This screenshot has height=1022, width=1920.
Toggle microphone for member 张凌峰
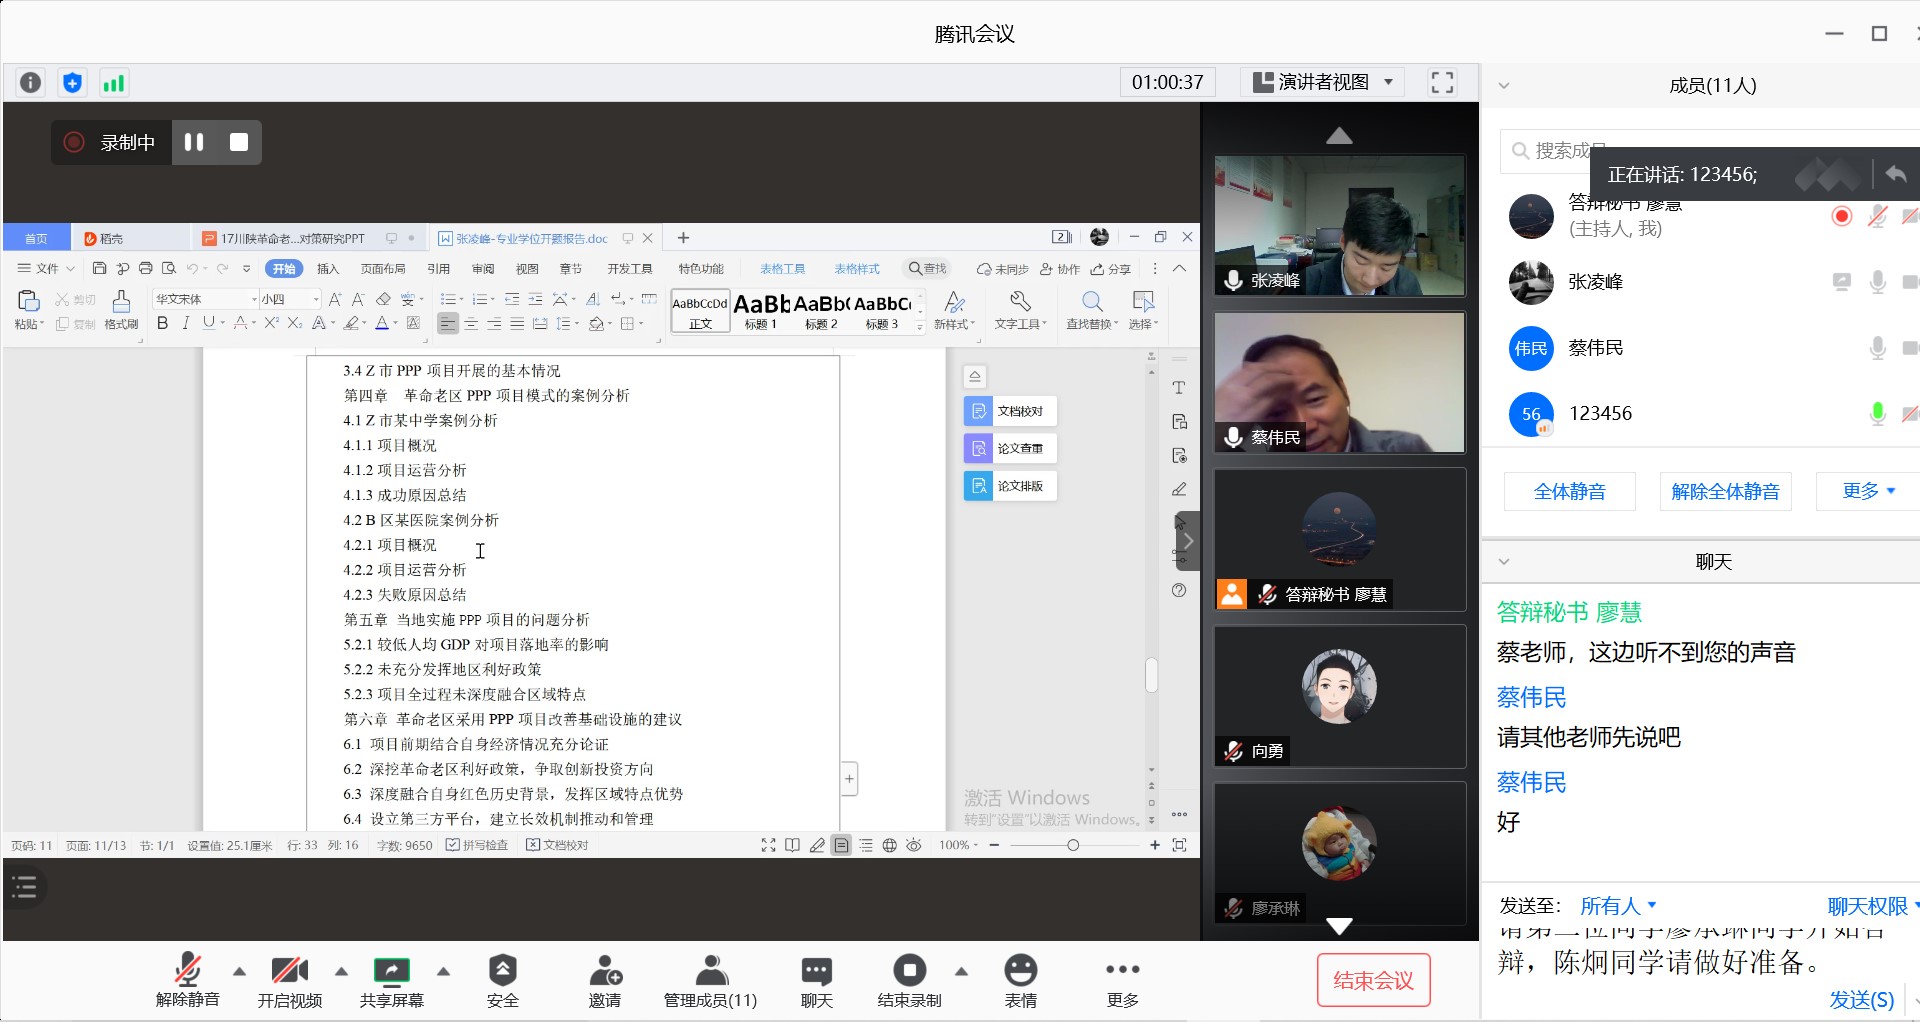1878,282
